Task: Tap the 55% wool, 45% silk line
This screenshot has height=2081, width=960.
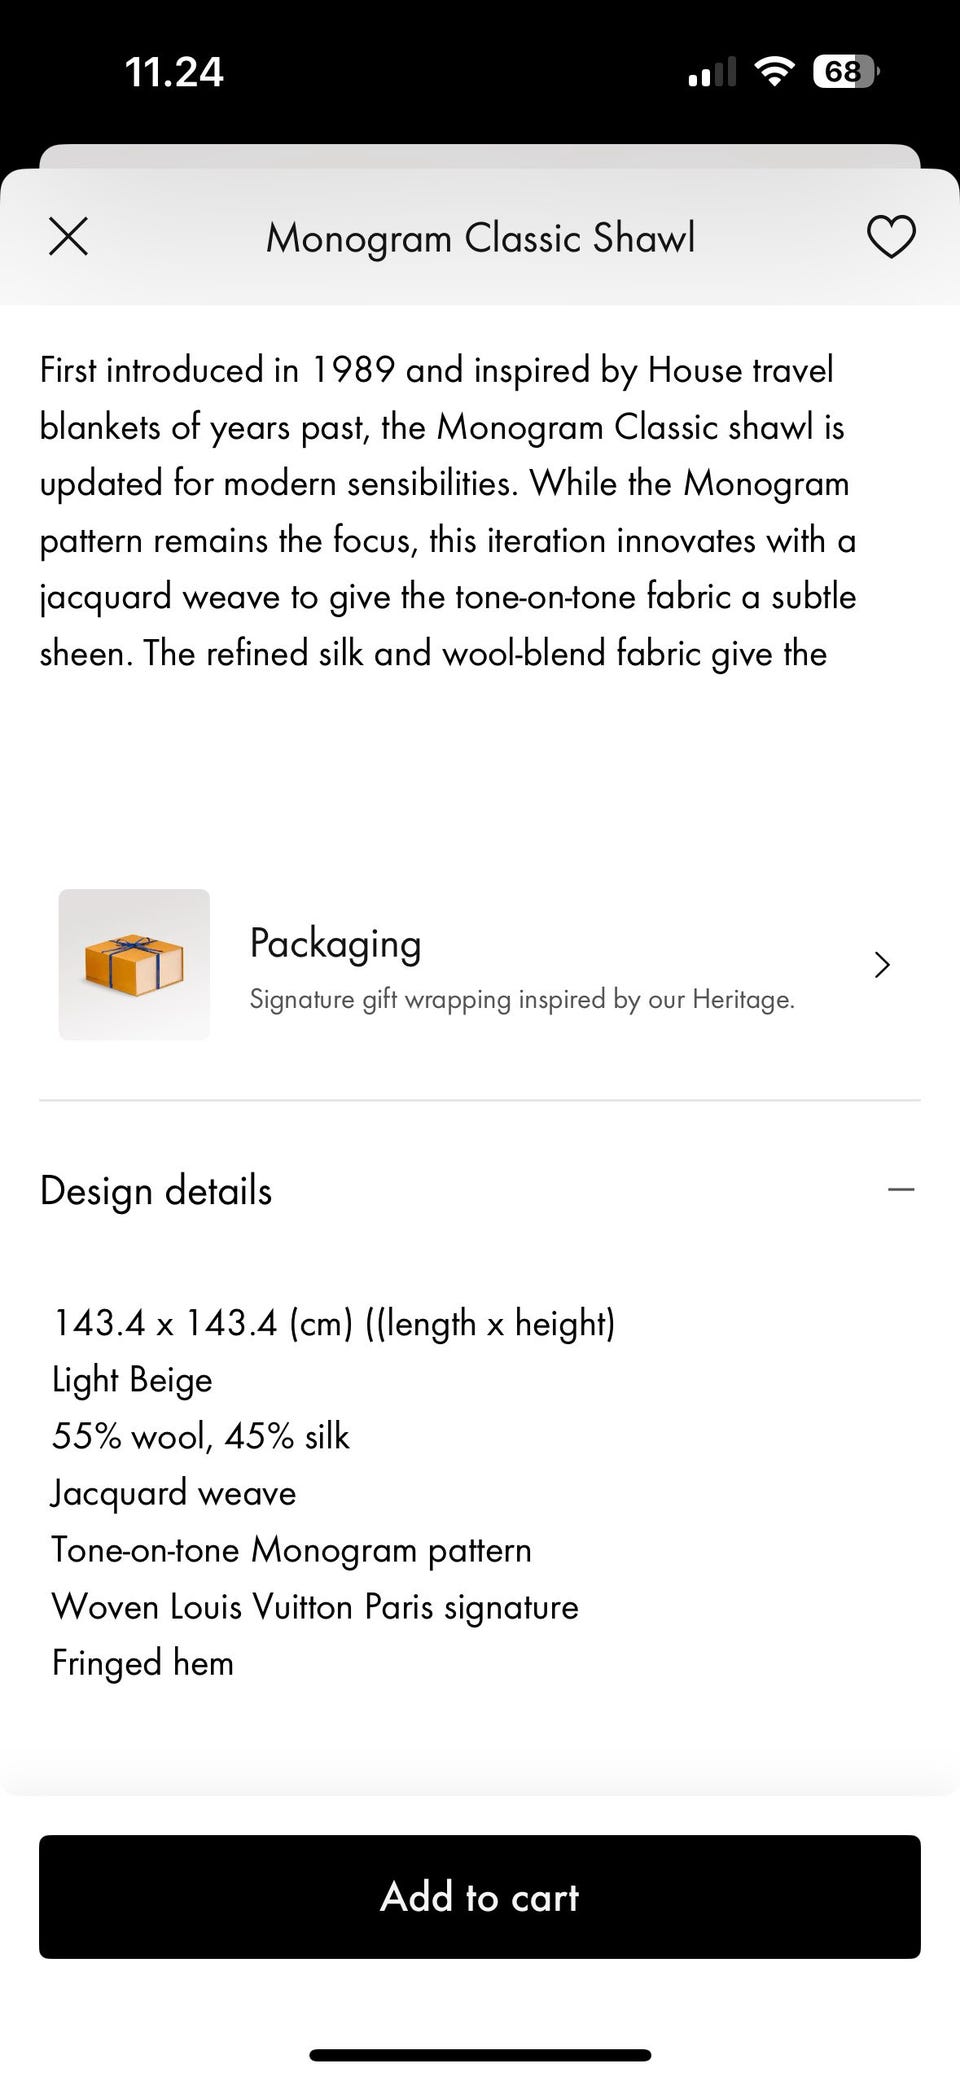Action: point(200,1436)
